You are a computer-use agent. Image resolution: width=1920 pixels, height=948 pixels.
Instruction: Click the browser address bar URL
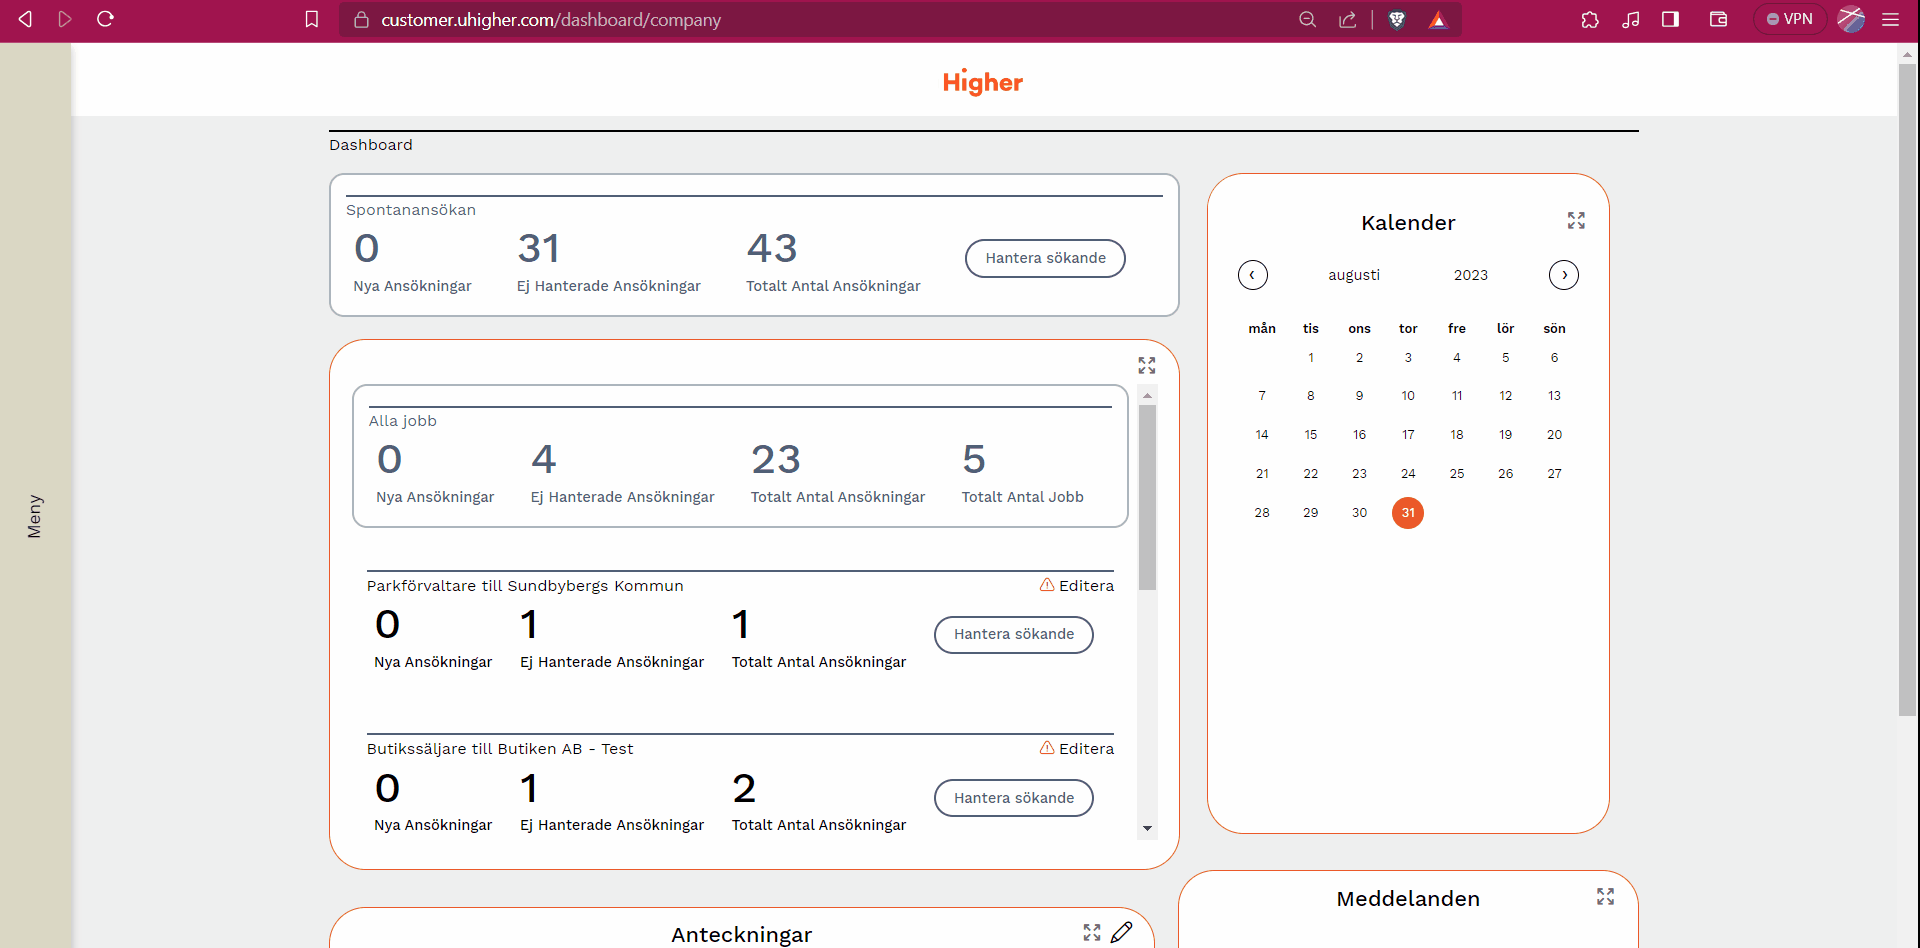pyautogui.click(x=551, y=20)
